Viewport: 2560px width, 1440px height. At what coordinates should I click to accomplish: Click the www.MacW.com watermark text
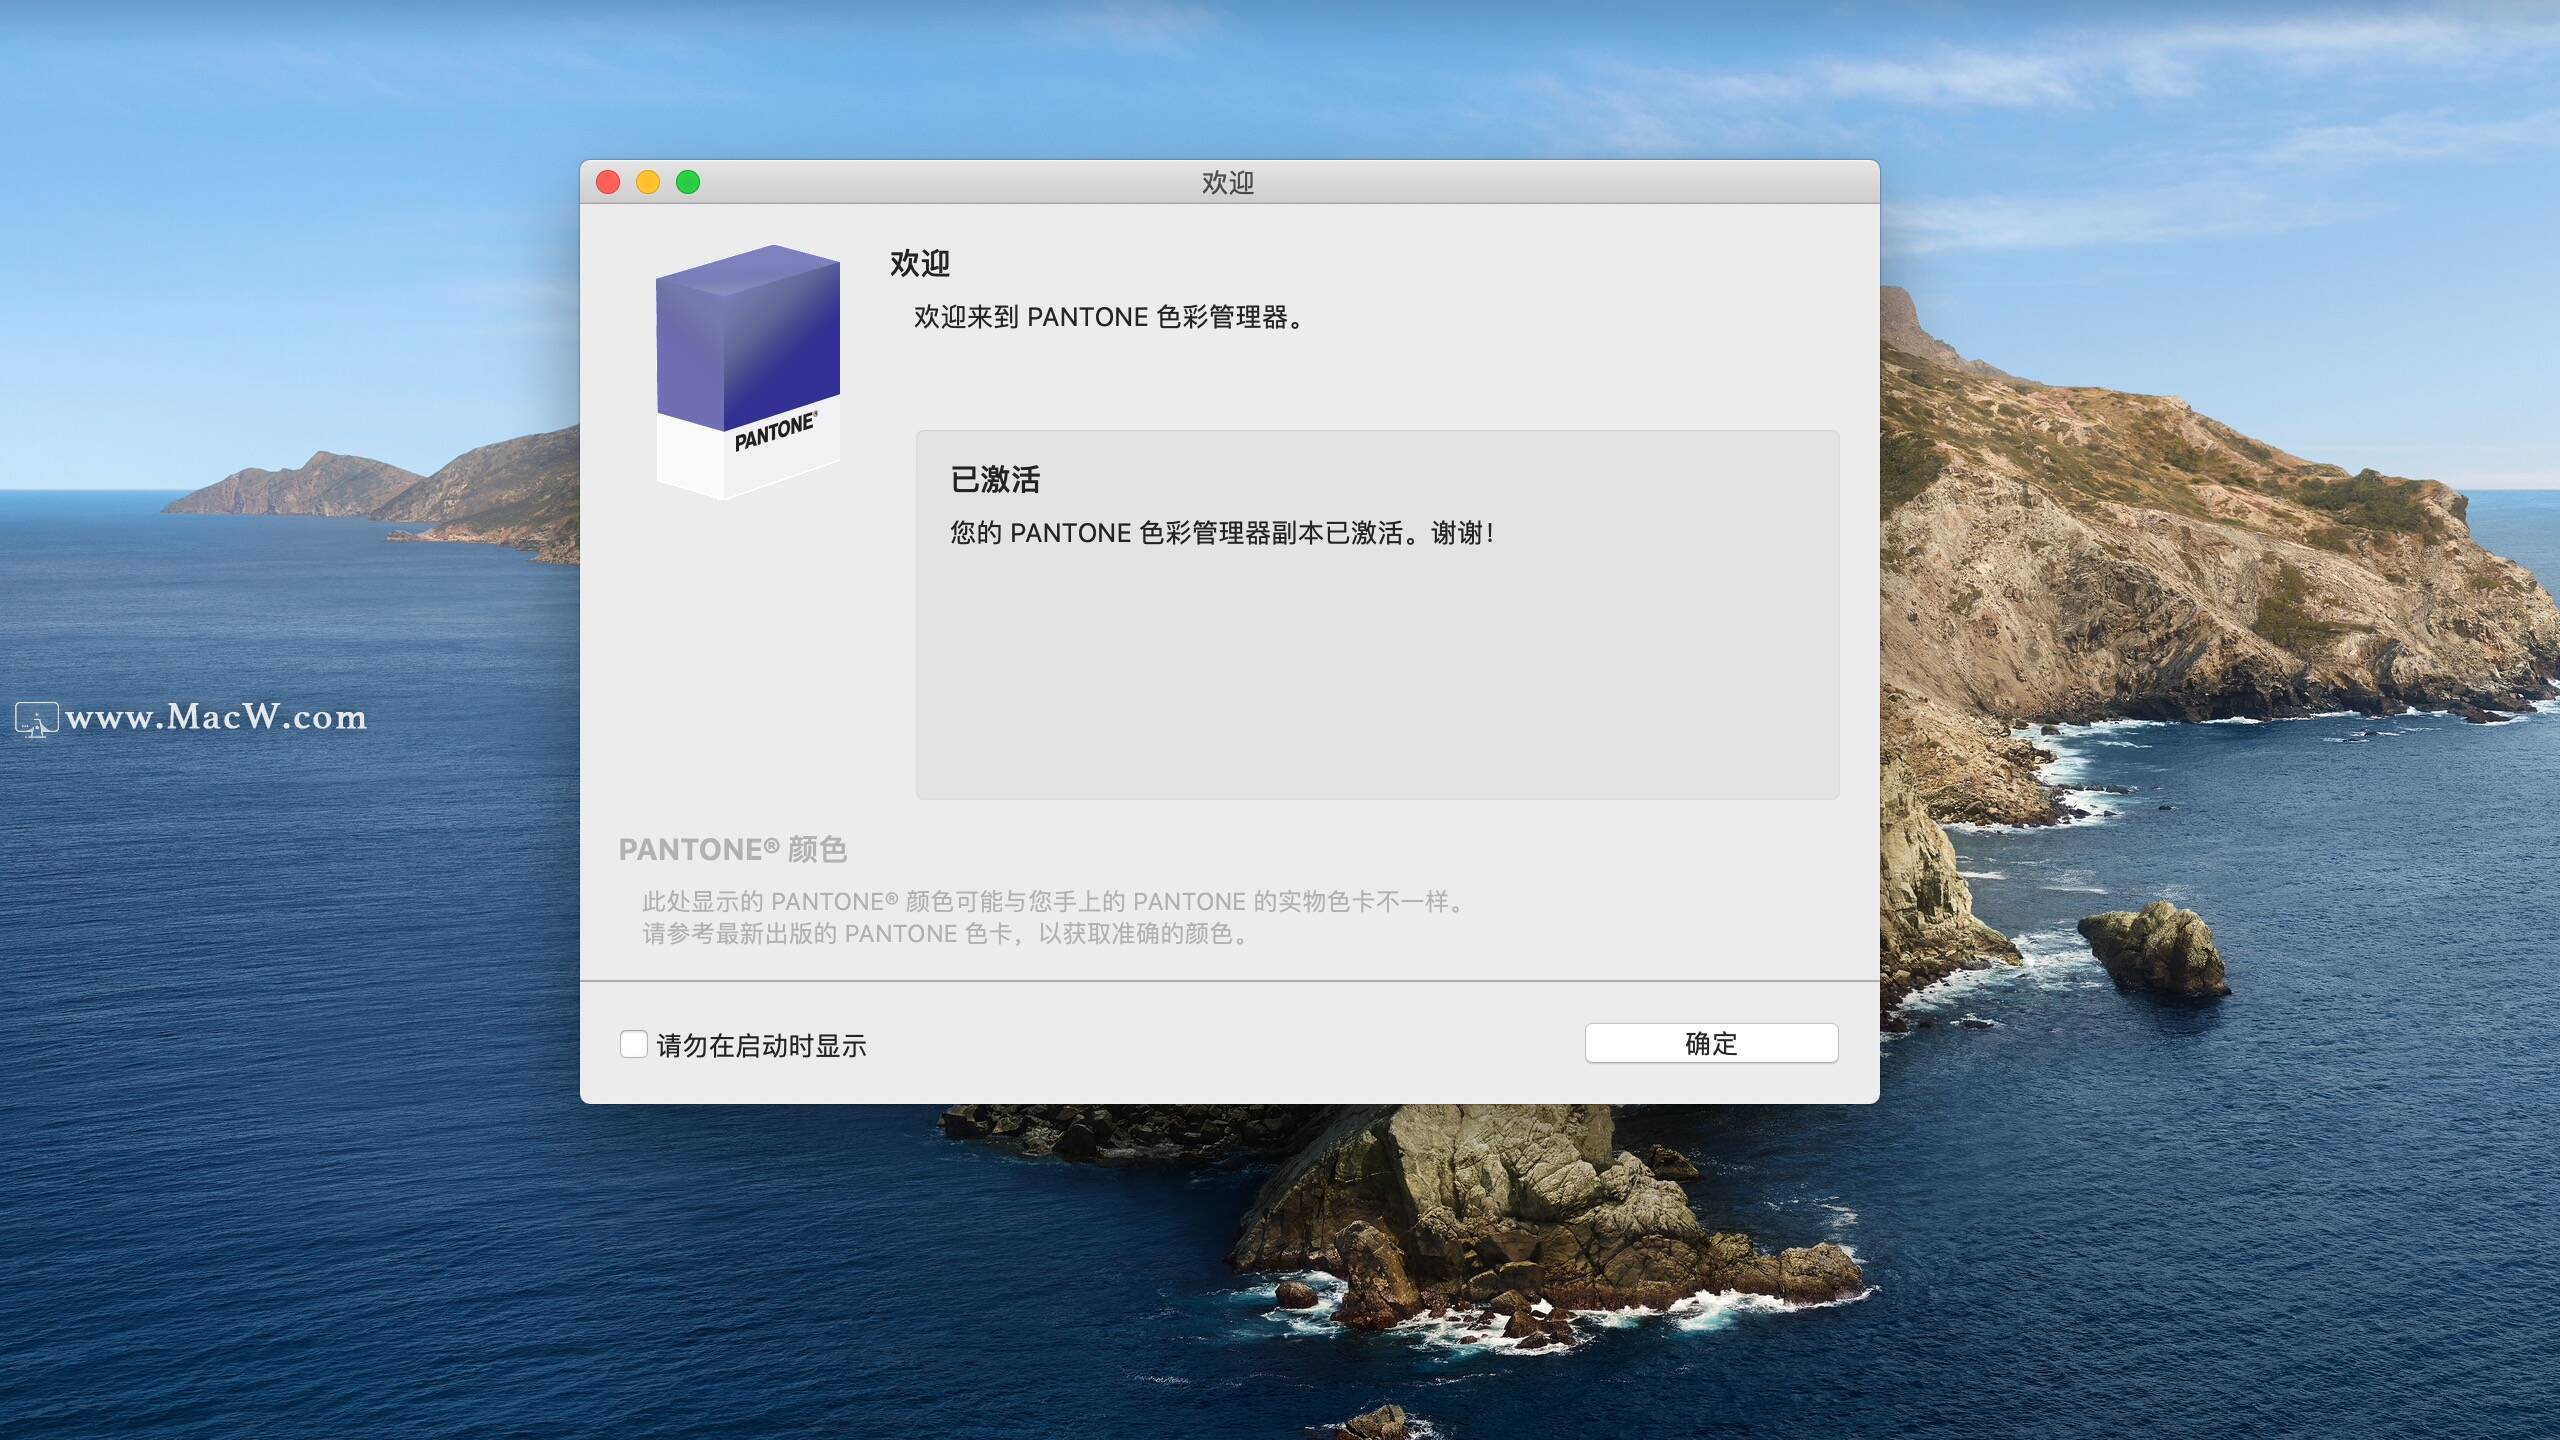(216, 717)
